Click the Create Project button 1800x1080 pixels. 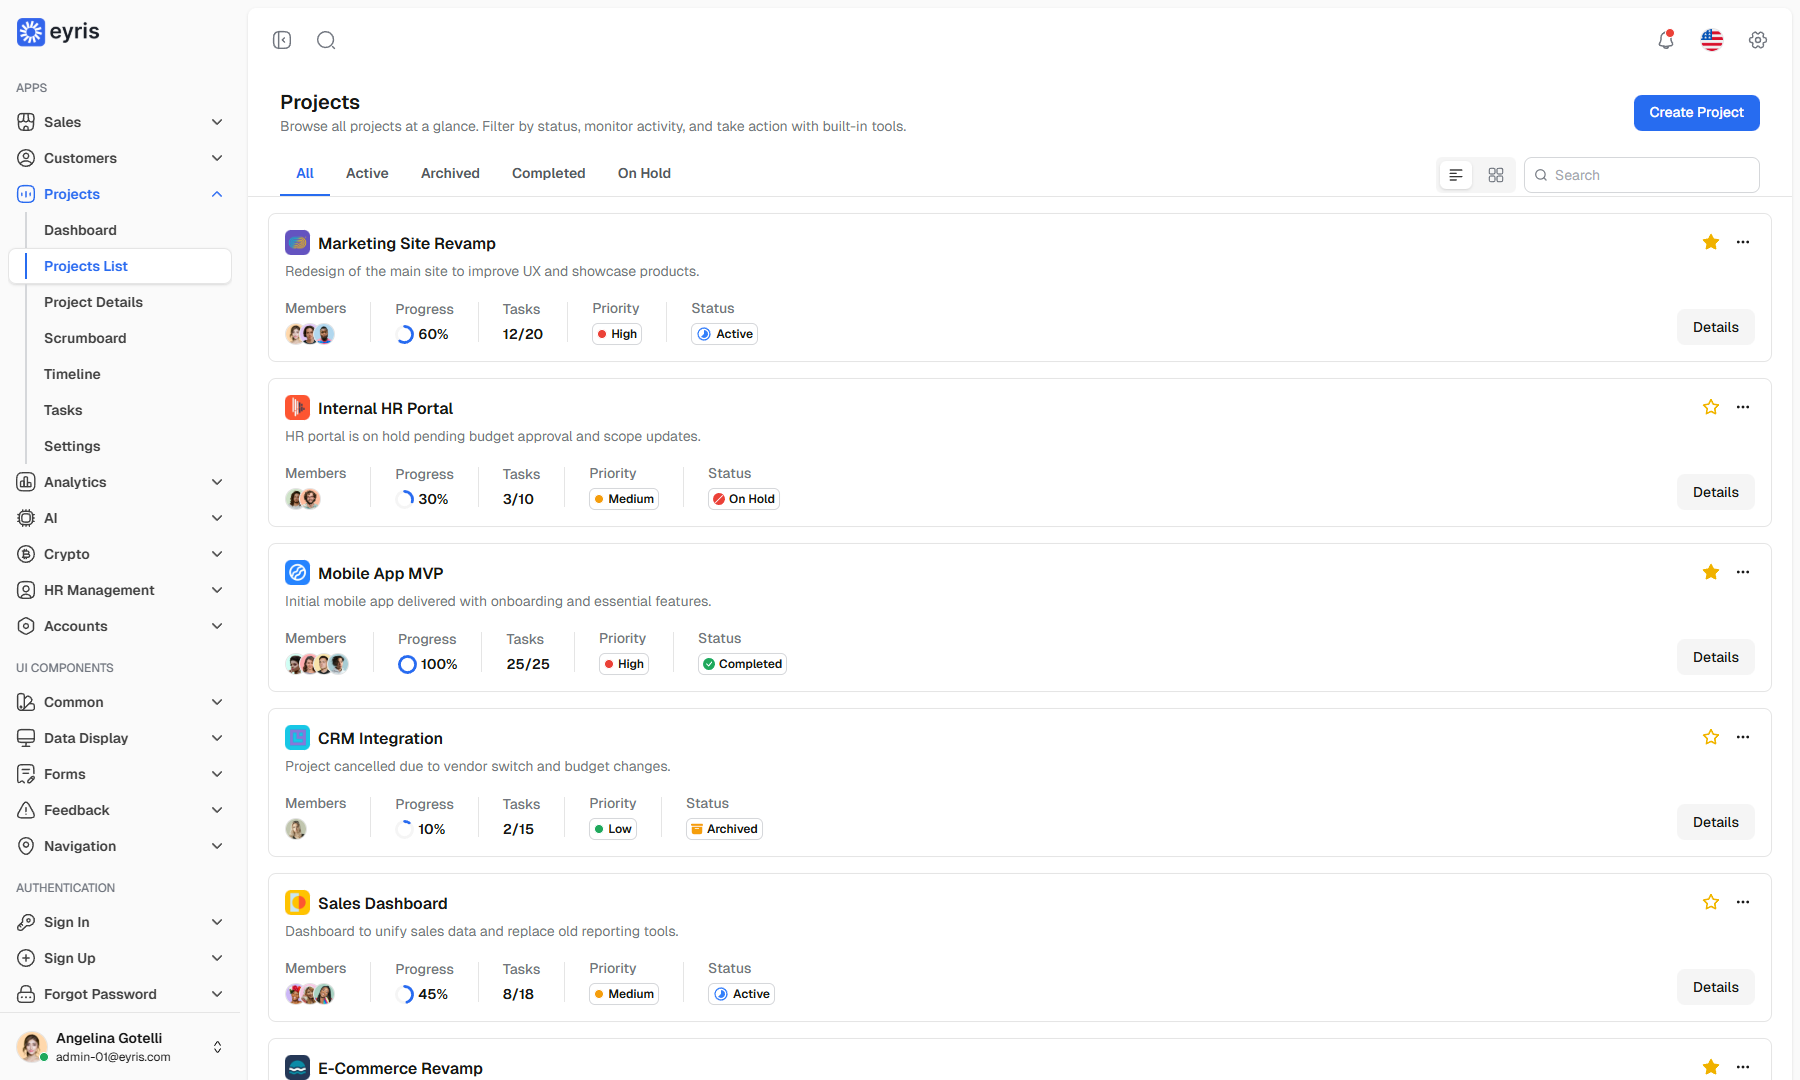pos(1697,113)
